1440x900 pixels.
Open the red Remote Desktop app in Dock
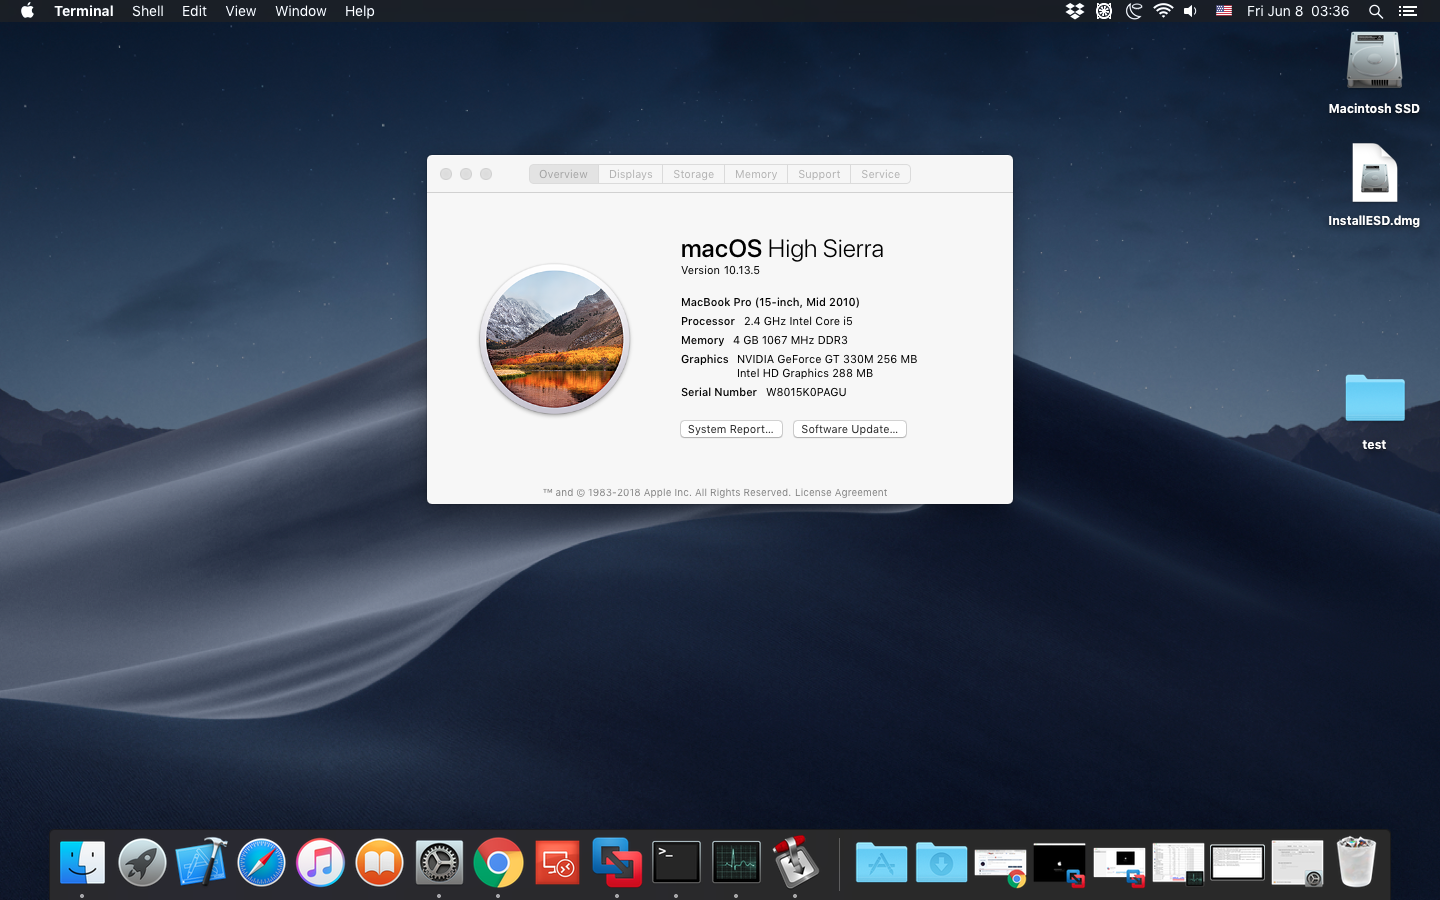click(x=558, y=862)
